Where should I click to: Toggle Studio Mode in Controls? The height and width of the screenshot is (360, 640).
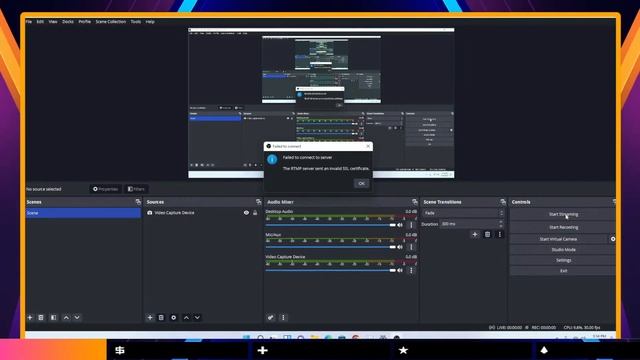563,249
